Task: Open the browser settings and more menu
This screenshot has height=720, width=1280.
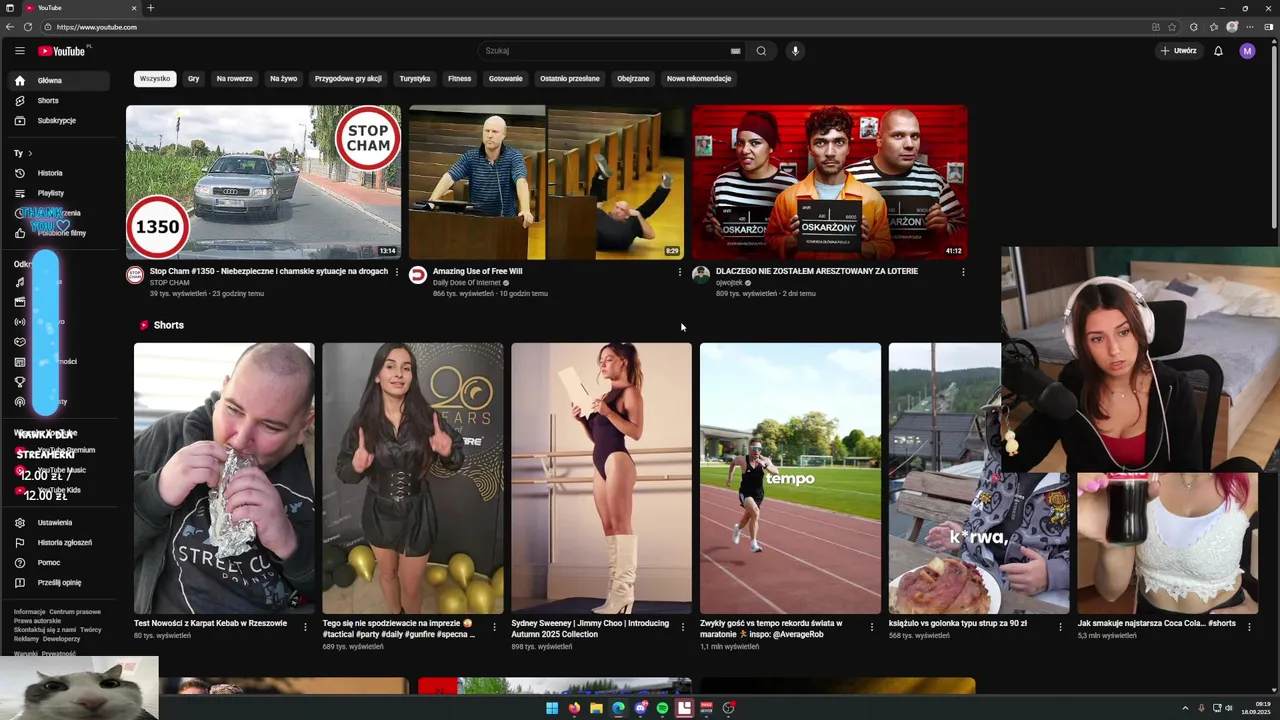Action: pos(1250,27)
